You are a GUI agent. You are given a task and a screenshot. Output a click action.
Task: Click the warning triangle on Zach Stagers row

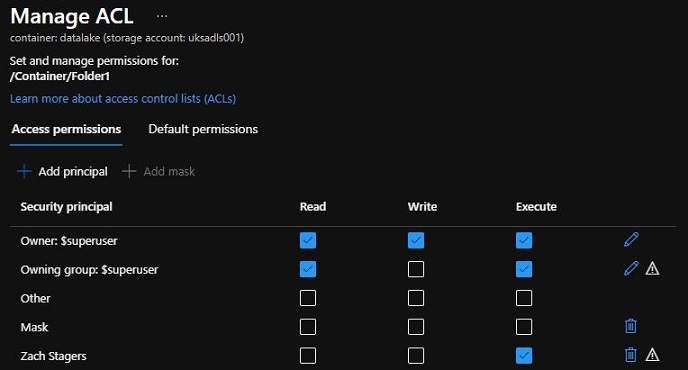pos(652,355)
